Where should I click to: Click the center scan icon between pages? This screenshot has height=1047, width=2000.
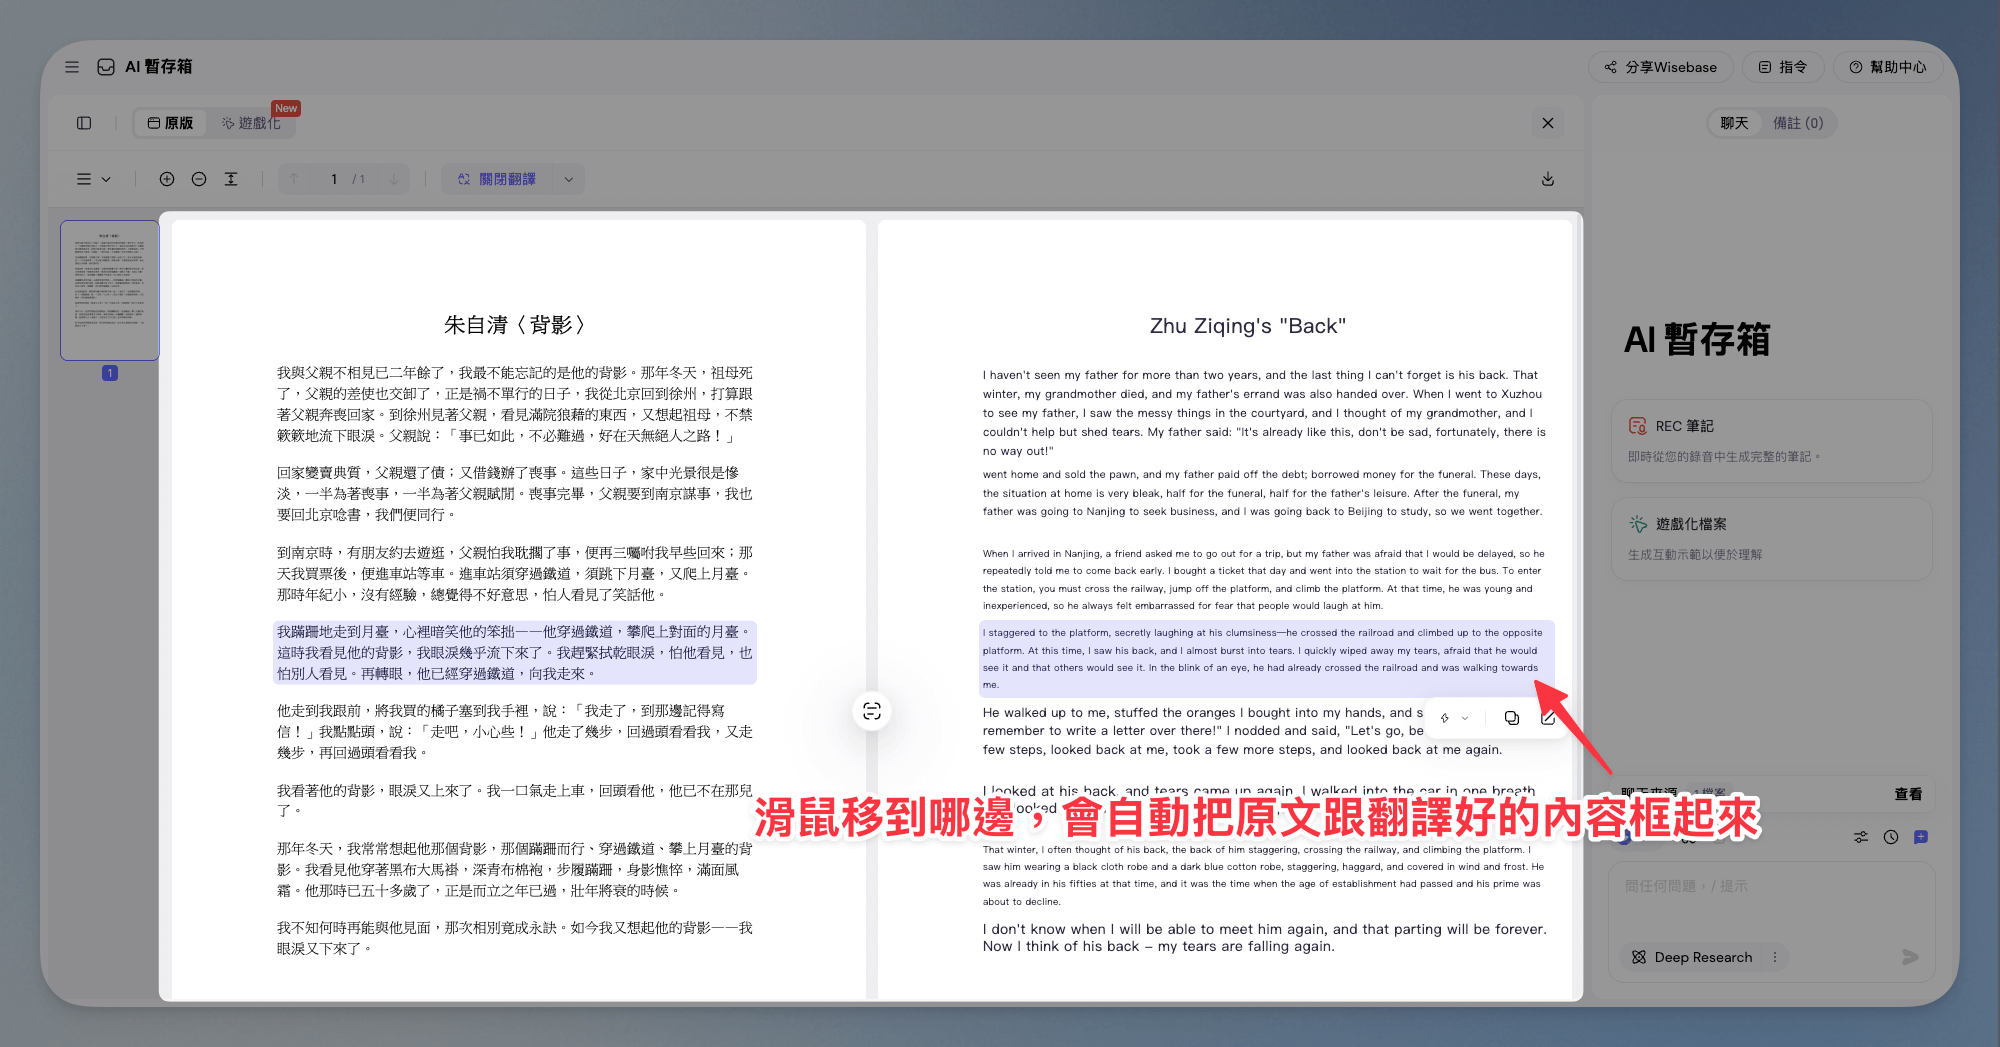[x=872, y=711]
